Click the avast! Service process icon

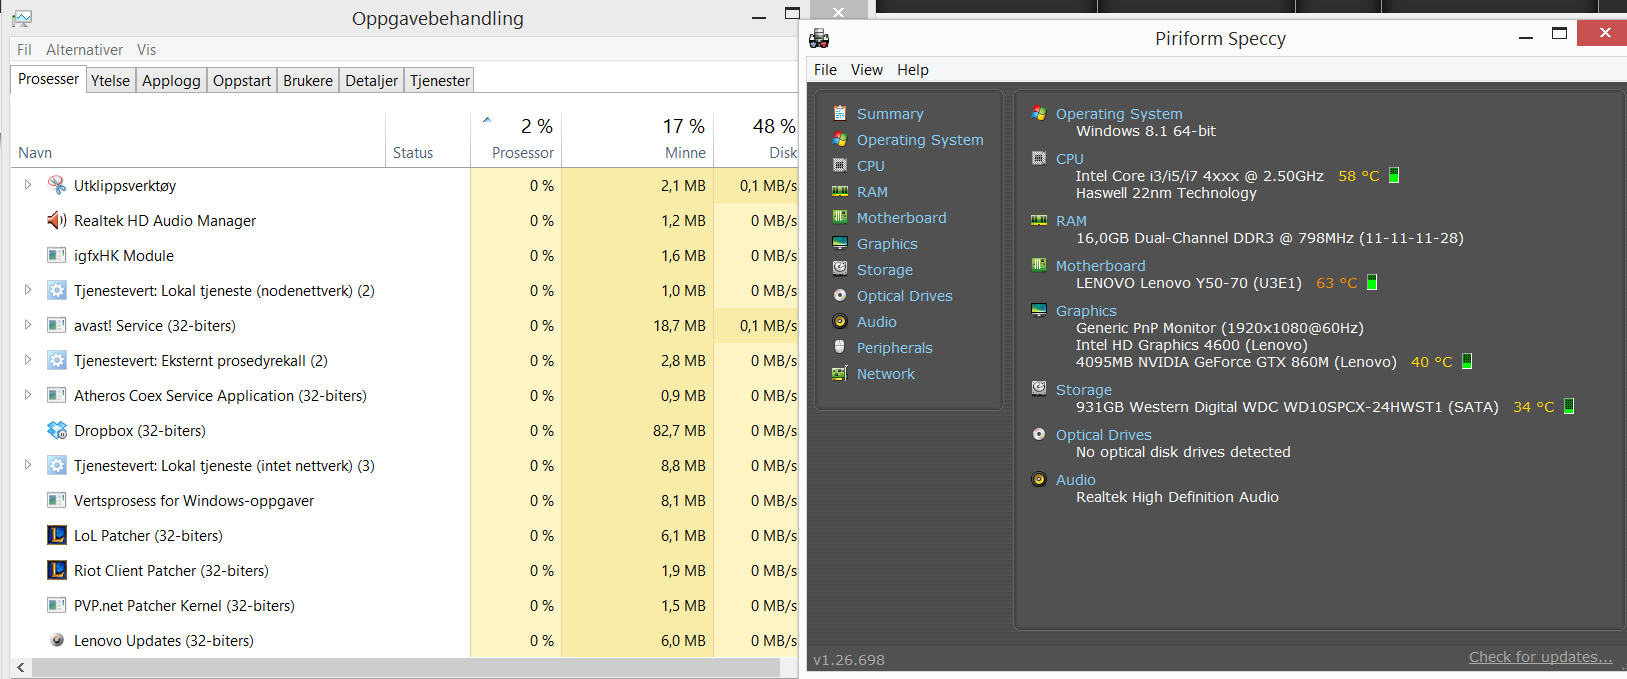(57, 325)
